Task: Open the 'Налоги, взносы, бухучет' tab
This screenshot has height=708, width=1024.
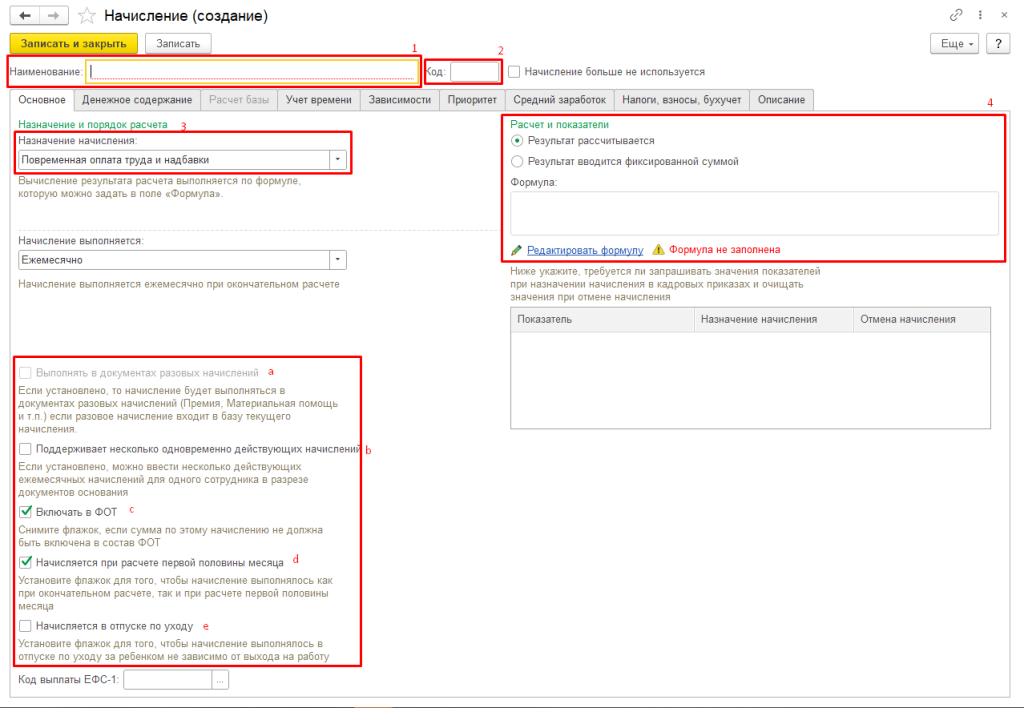Action: click(x=681, y=100)
